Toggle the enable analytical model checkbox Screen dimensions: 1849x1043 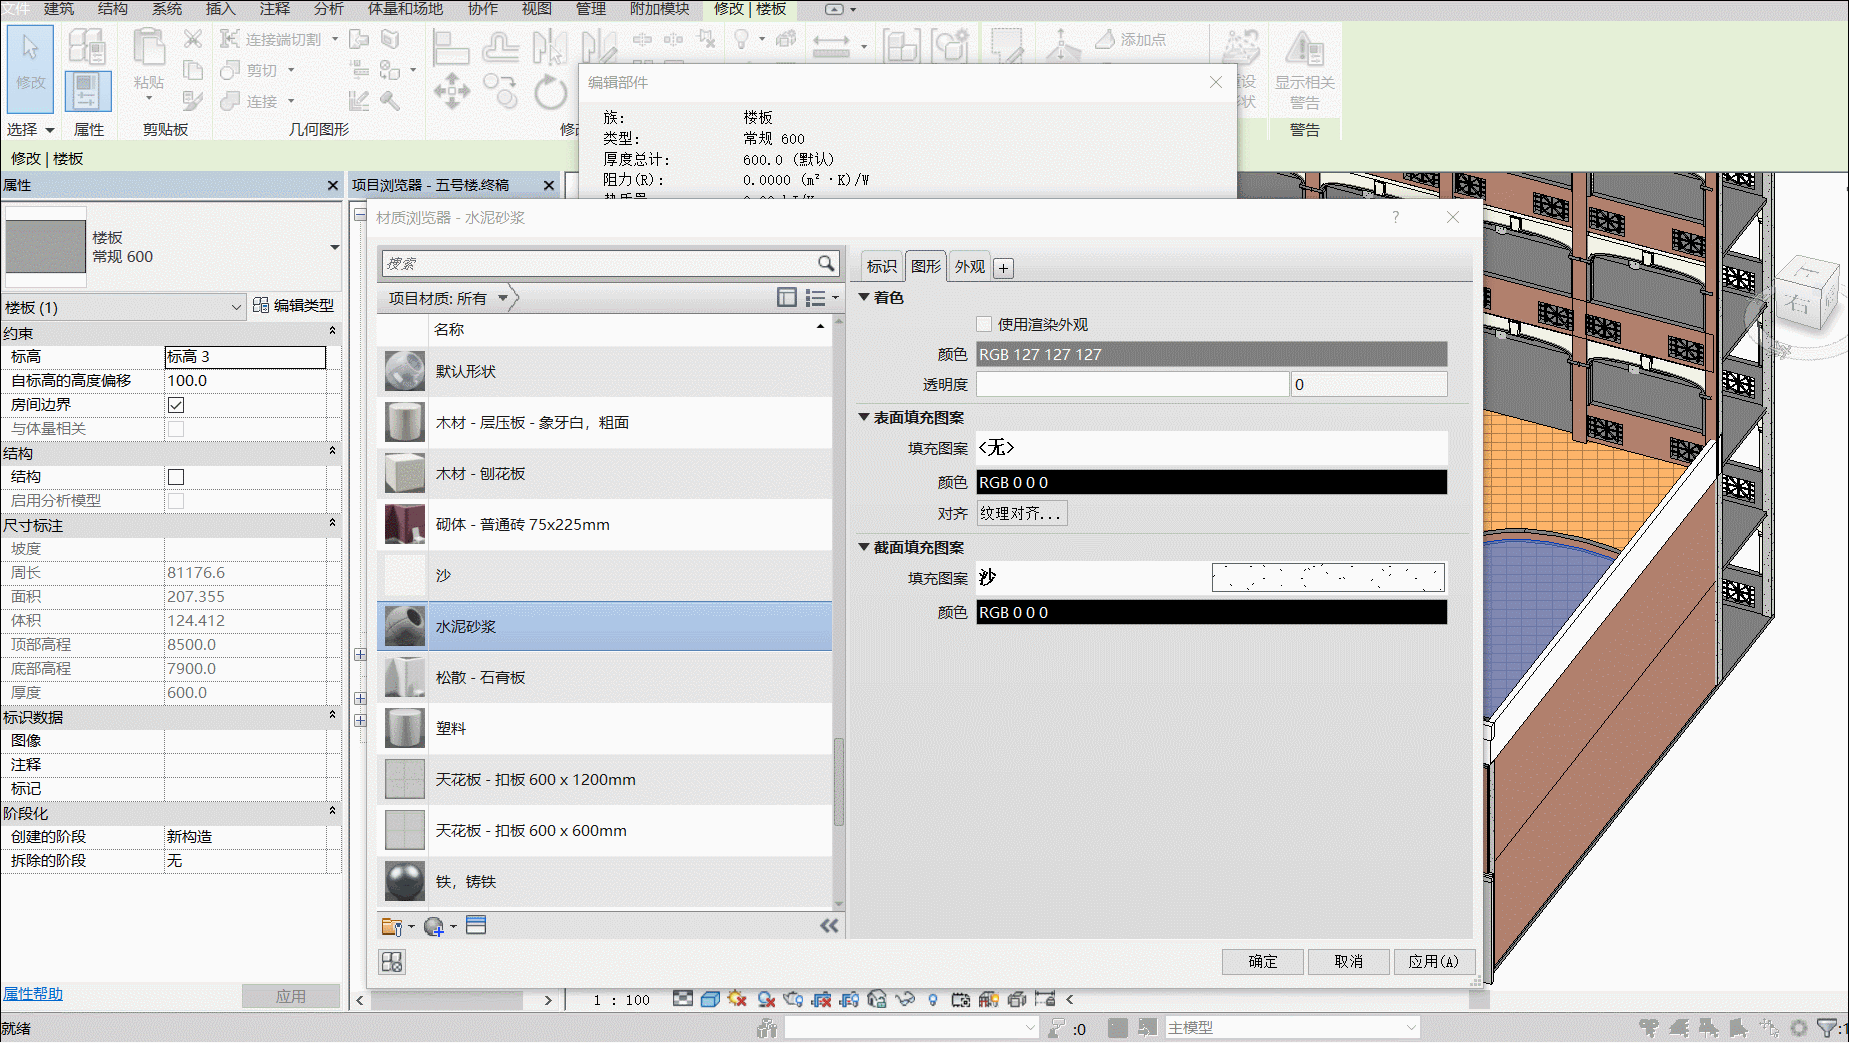pyautogui.click(x=176, y=501)
